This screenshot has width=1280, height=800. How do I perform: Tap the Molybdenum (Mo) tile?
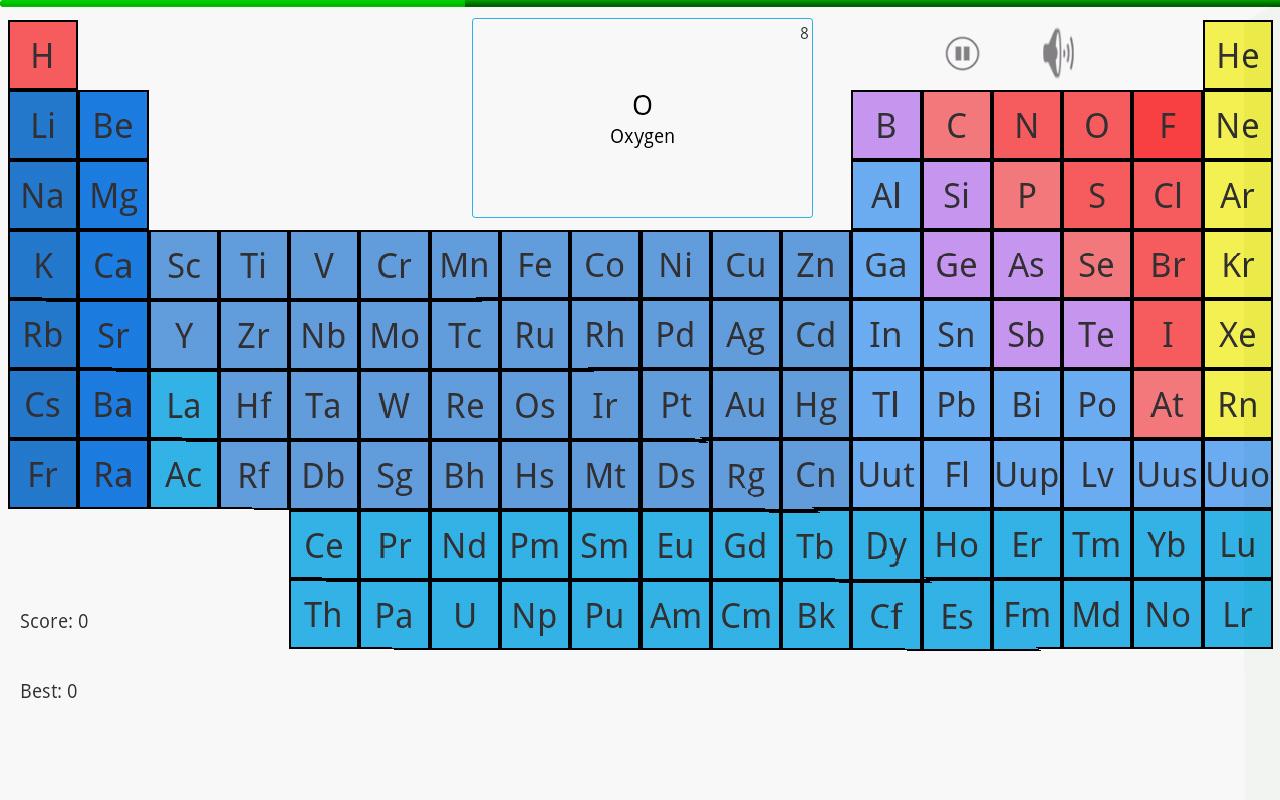coord(394,335)
